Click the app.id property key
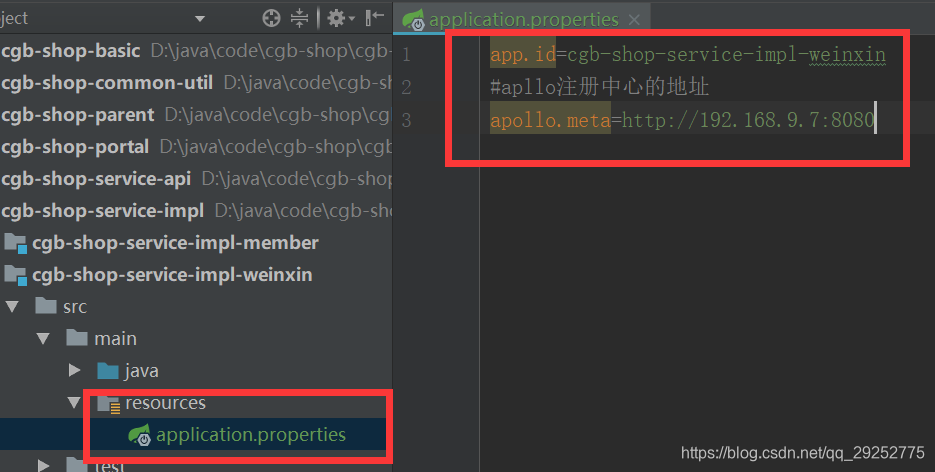This screenshot has width=935, height=472. [x=522, y=55]
